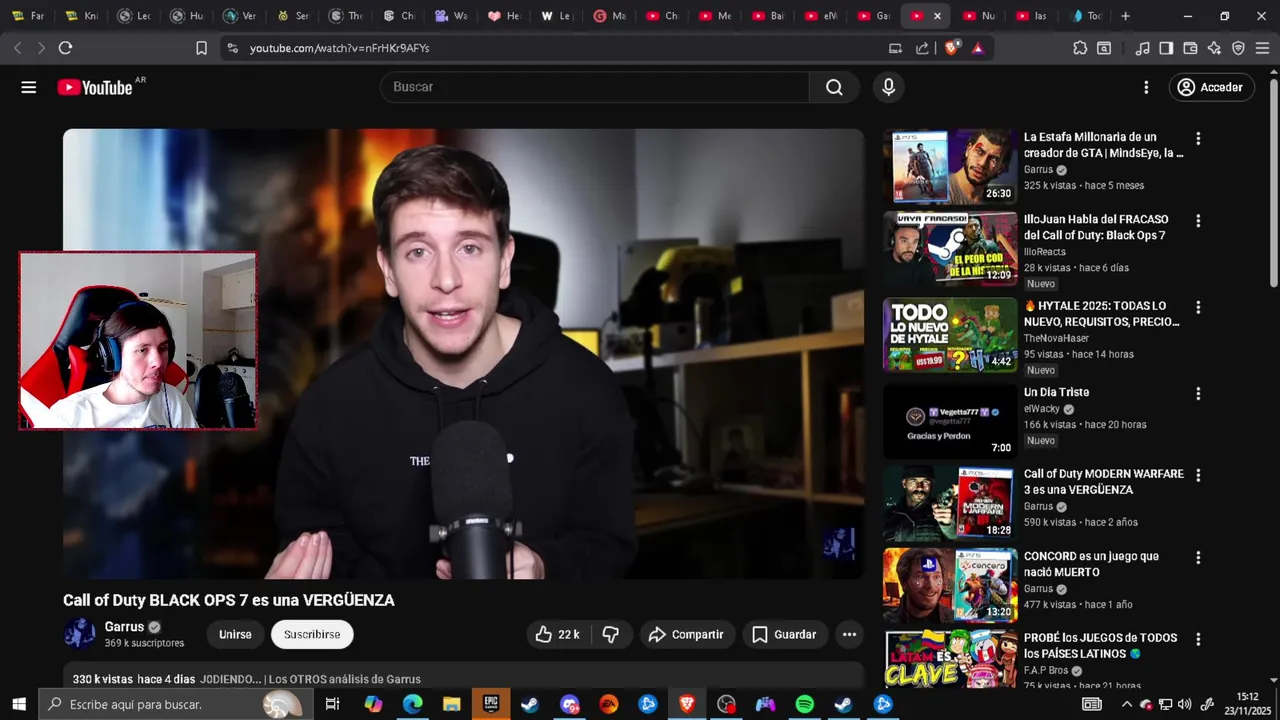
Task: Switch to the 'Wa' browser tab
Action: click(452, 16)
